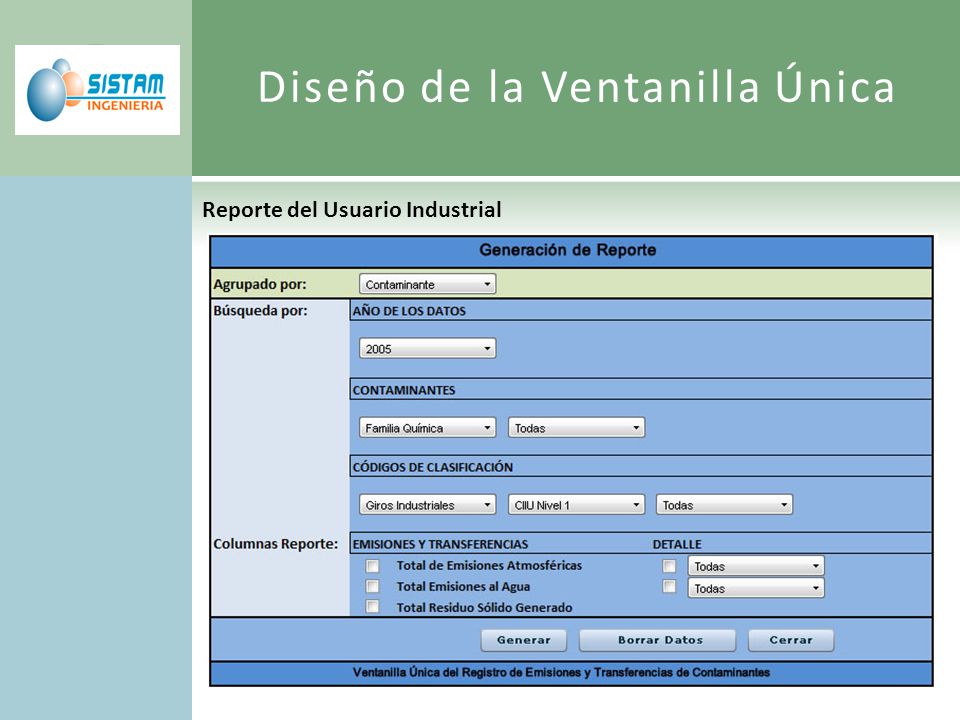960x720 pixels.
Task: Open Todas detail dropdown for Emisiones Atmosféricas
Action: coord(756,566)
